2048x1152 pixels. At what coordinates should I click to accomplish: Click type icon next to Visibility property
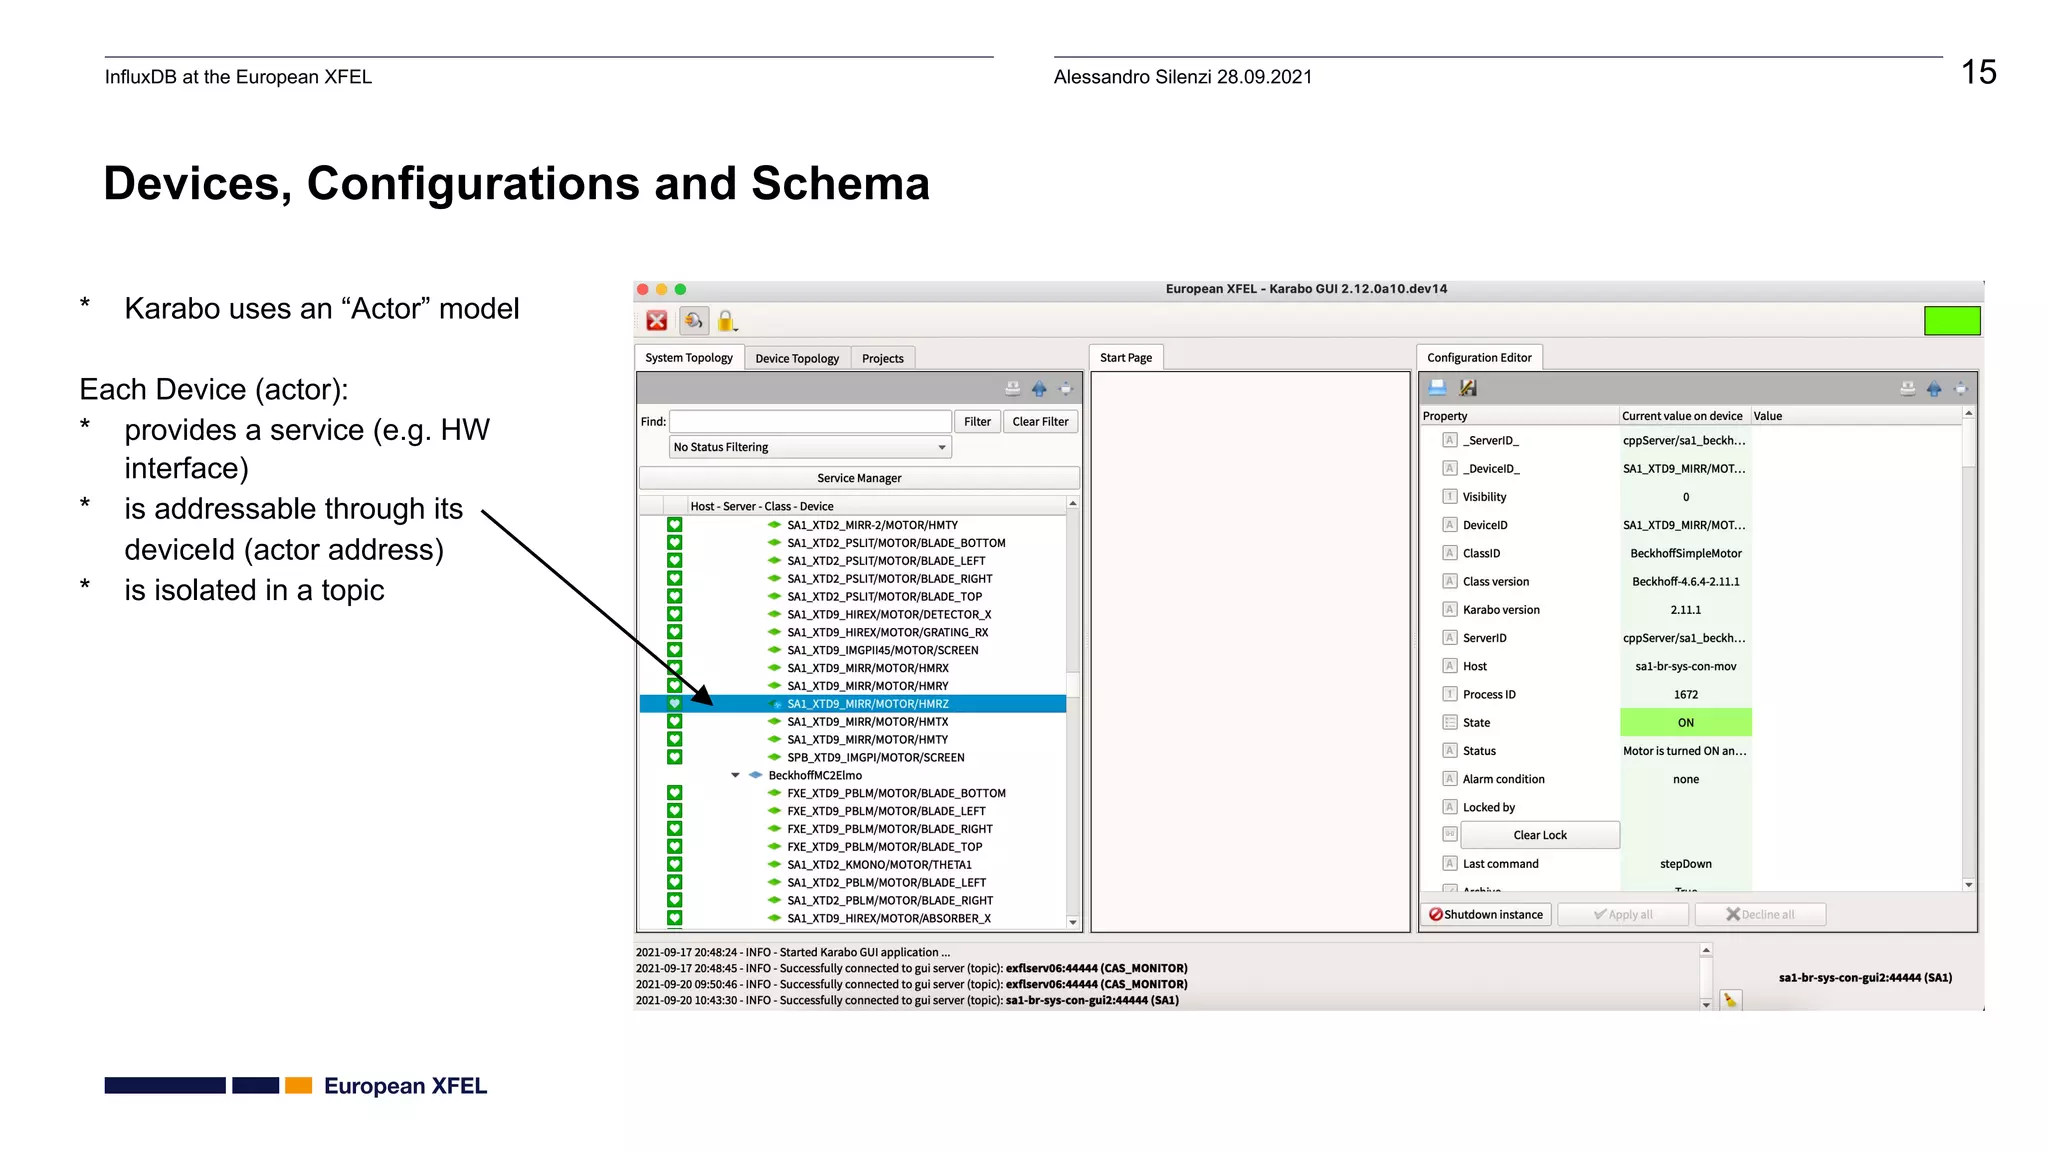tap(1449, 496)
